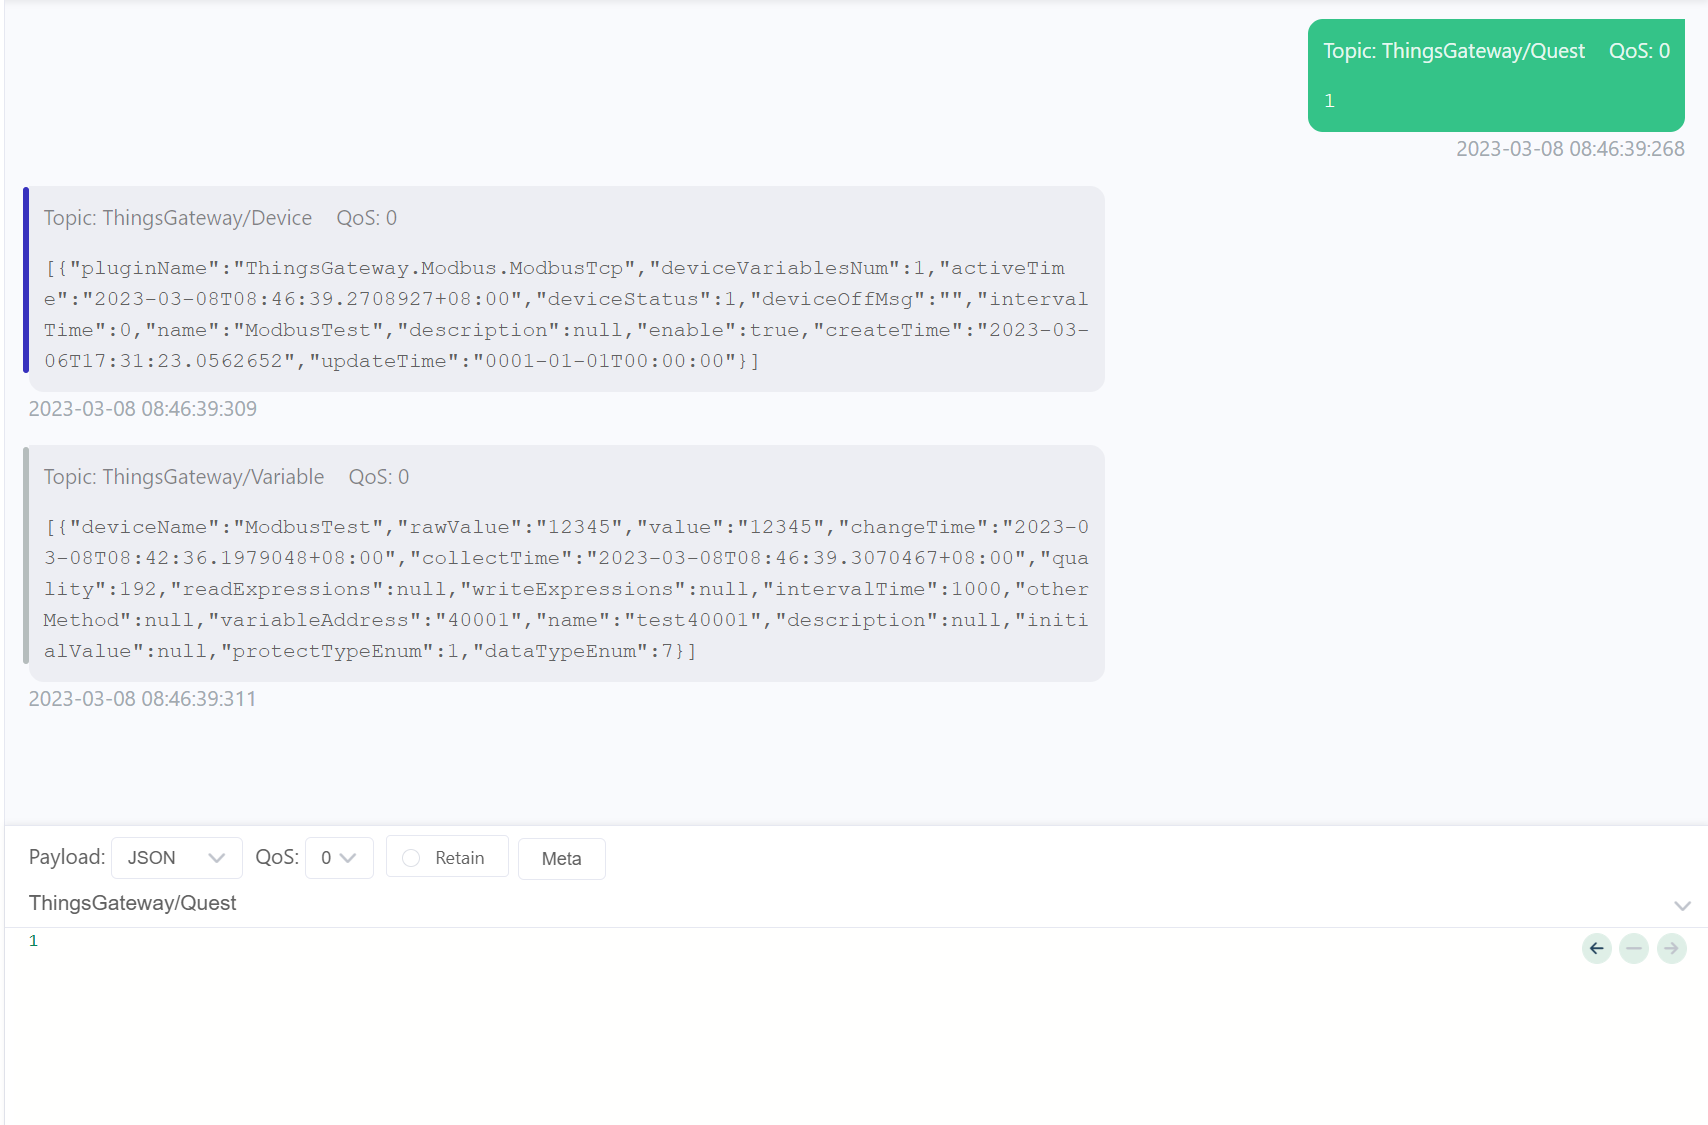
Task: Click the ThingsGateway/Variable message JSON body
Action: point(565,589)
